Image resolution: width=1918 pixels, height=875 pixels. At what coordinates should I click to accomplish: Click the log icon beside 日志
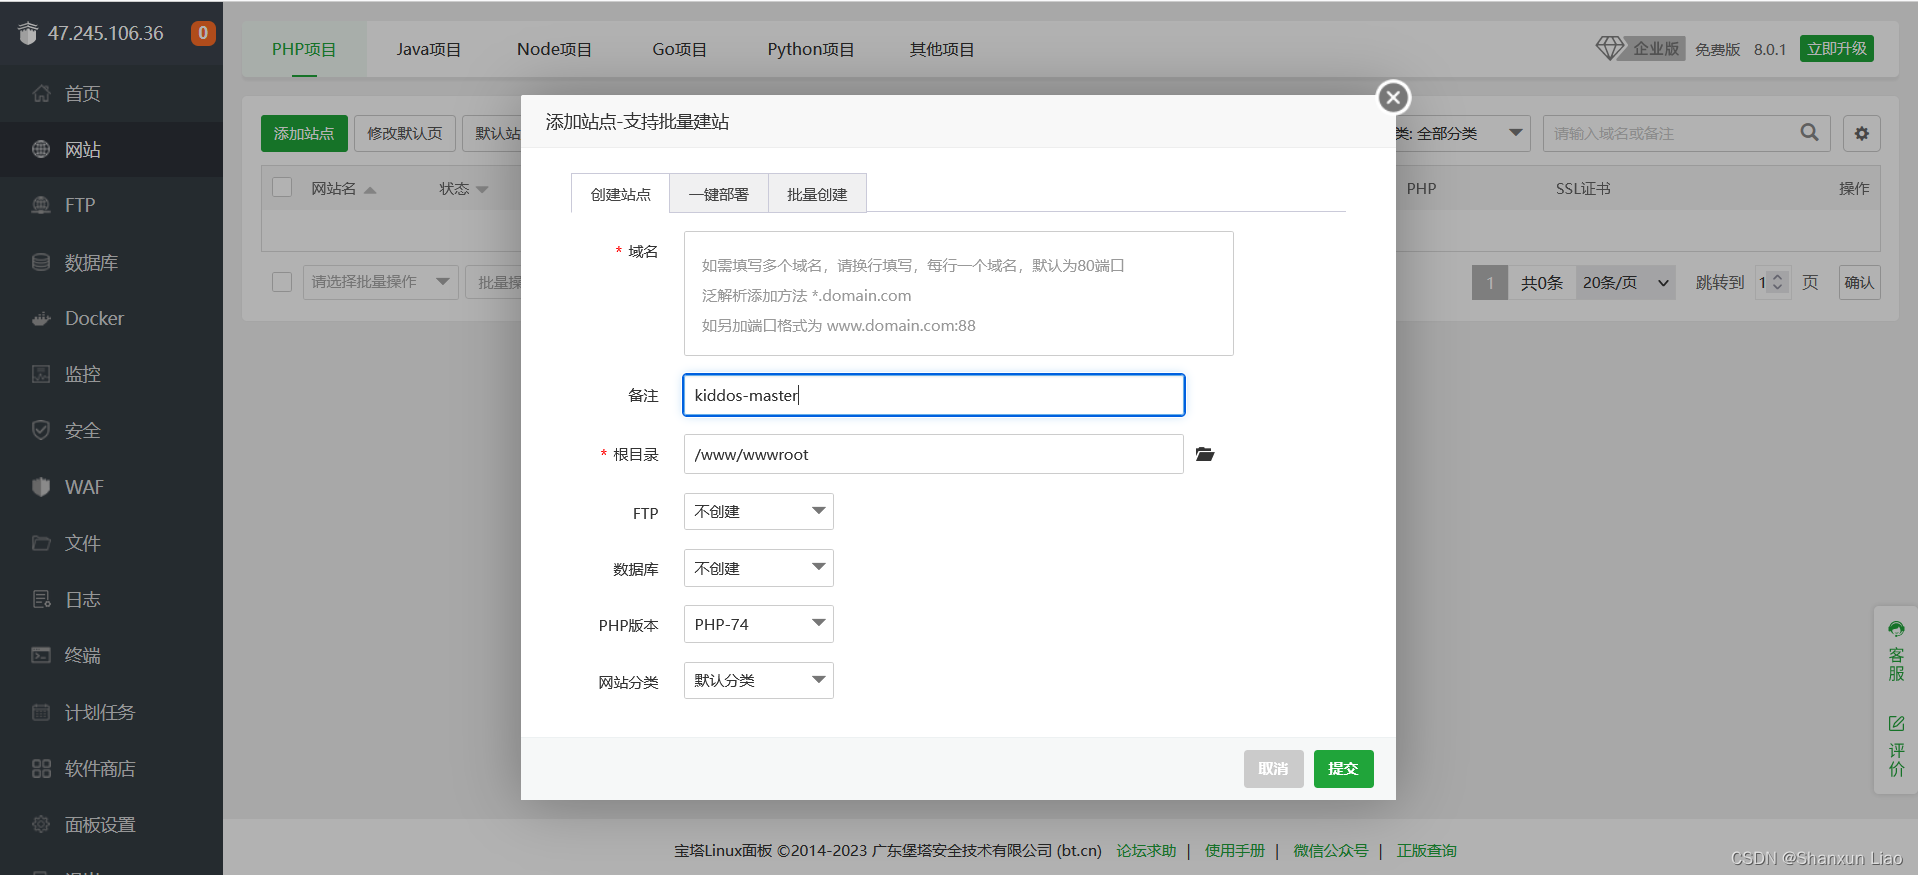click(41, 599)
